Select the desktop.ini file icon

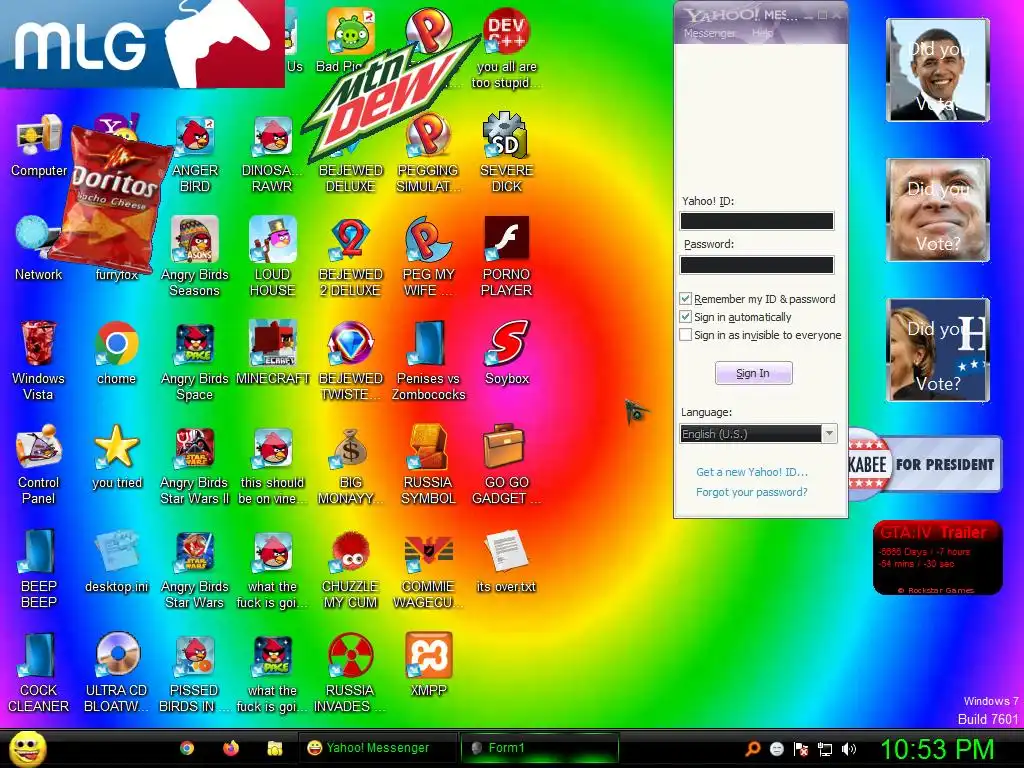point(116,561)
